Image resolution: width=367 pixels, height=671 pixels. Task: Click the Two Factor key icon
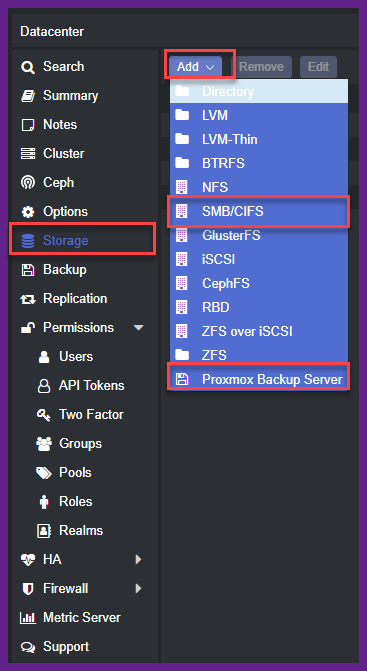44,415
